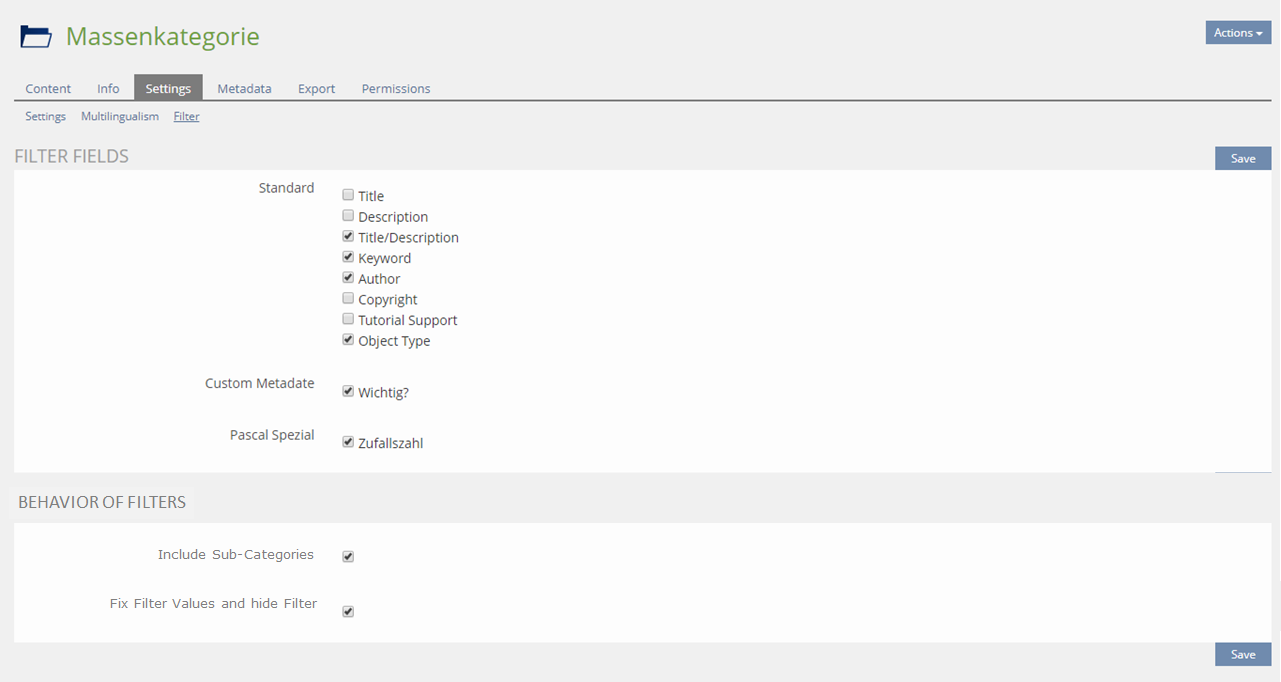
Task: Open the Settings sub-tab link
Action: (45, 116)
